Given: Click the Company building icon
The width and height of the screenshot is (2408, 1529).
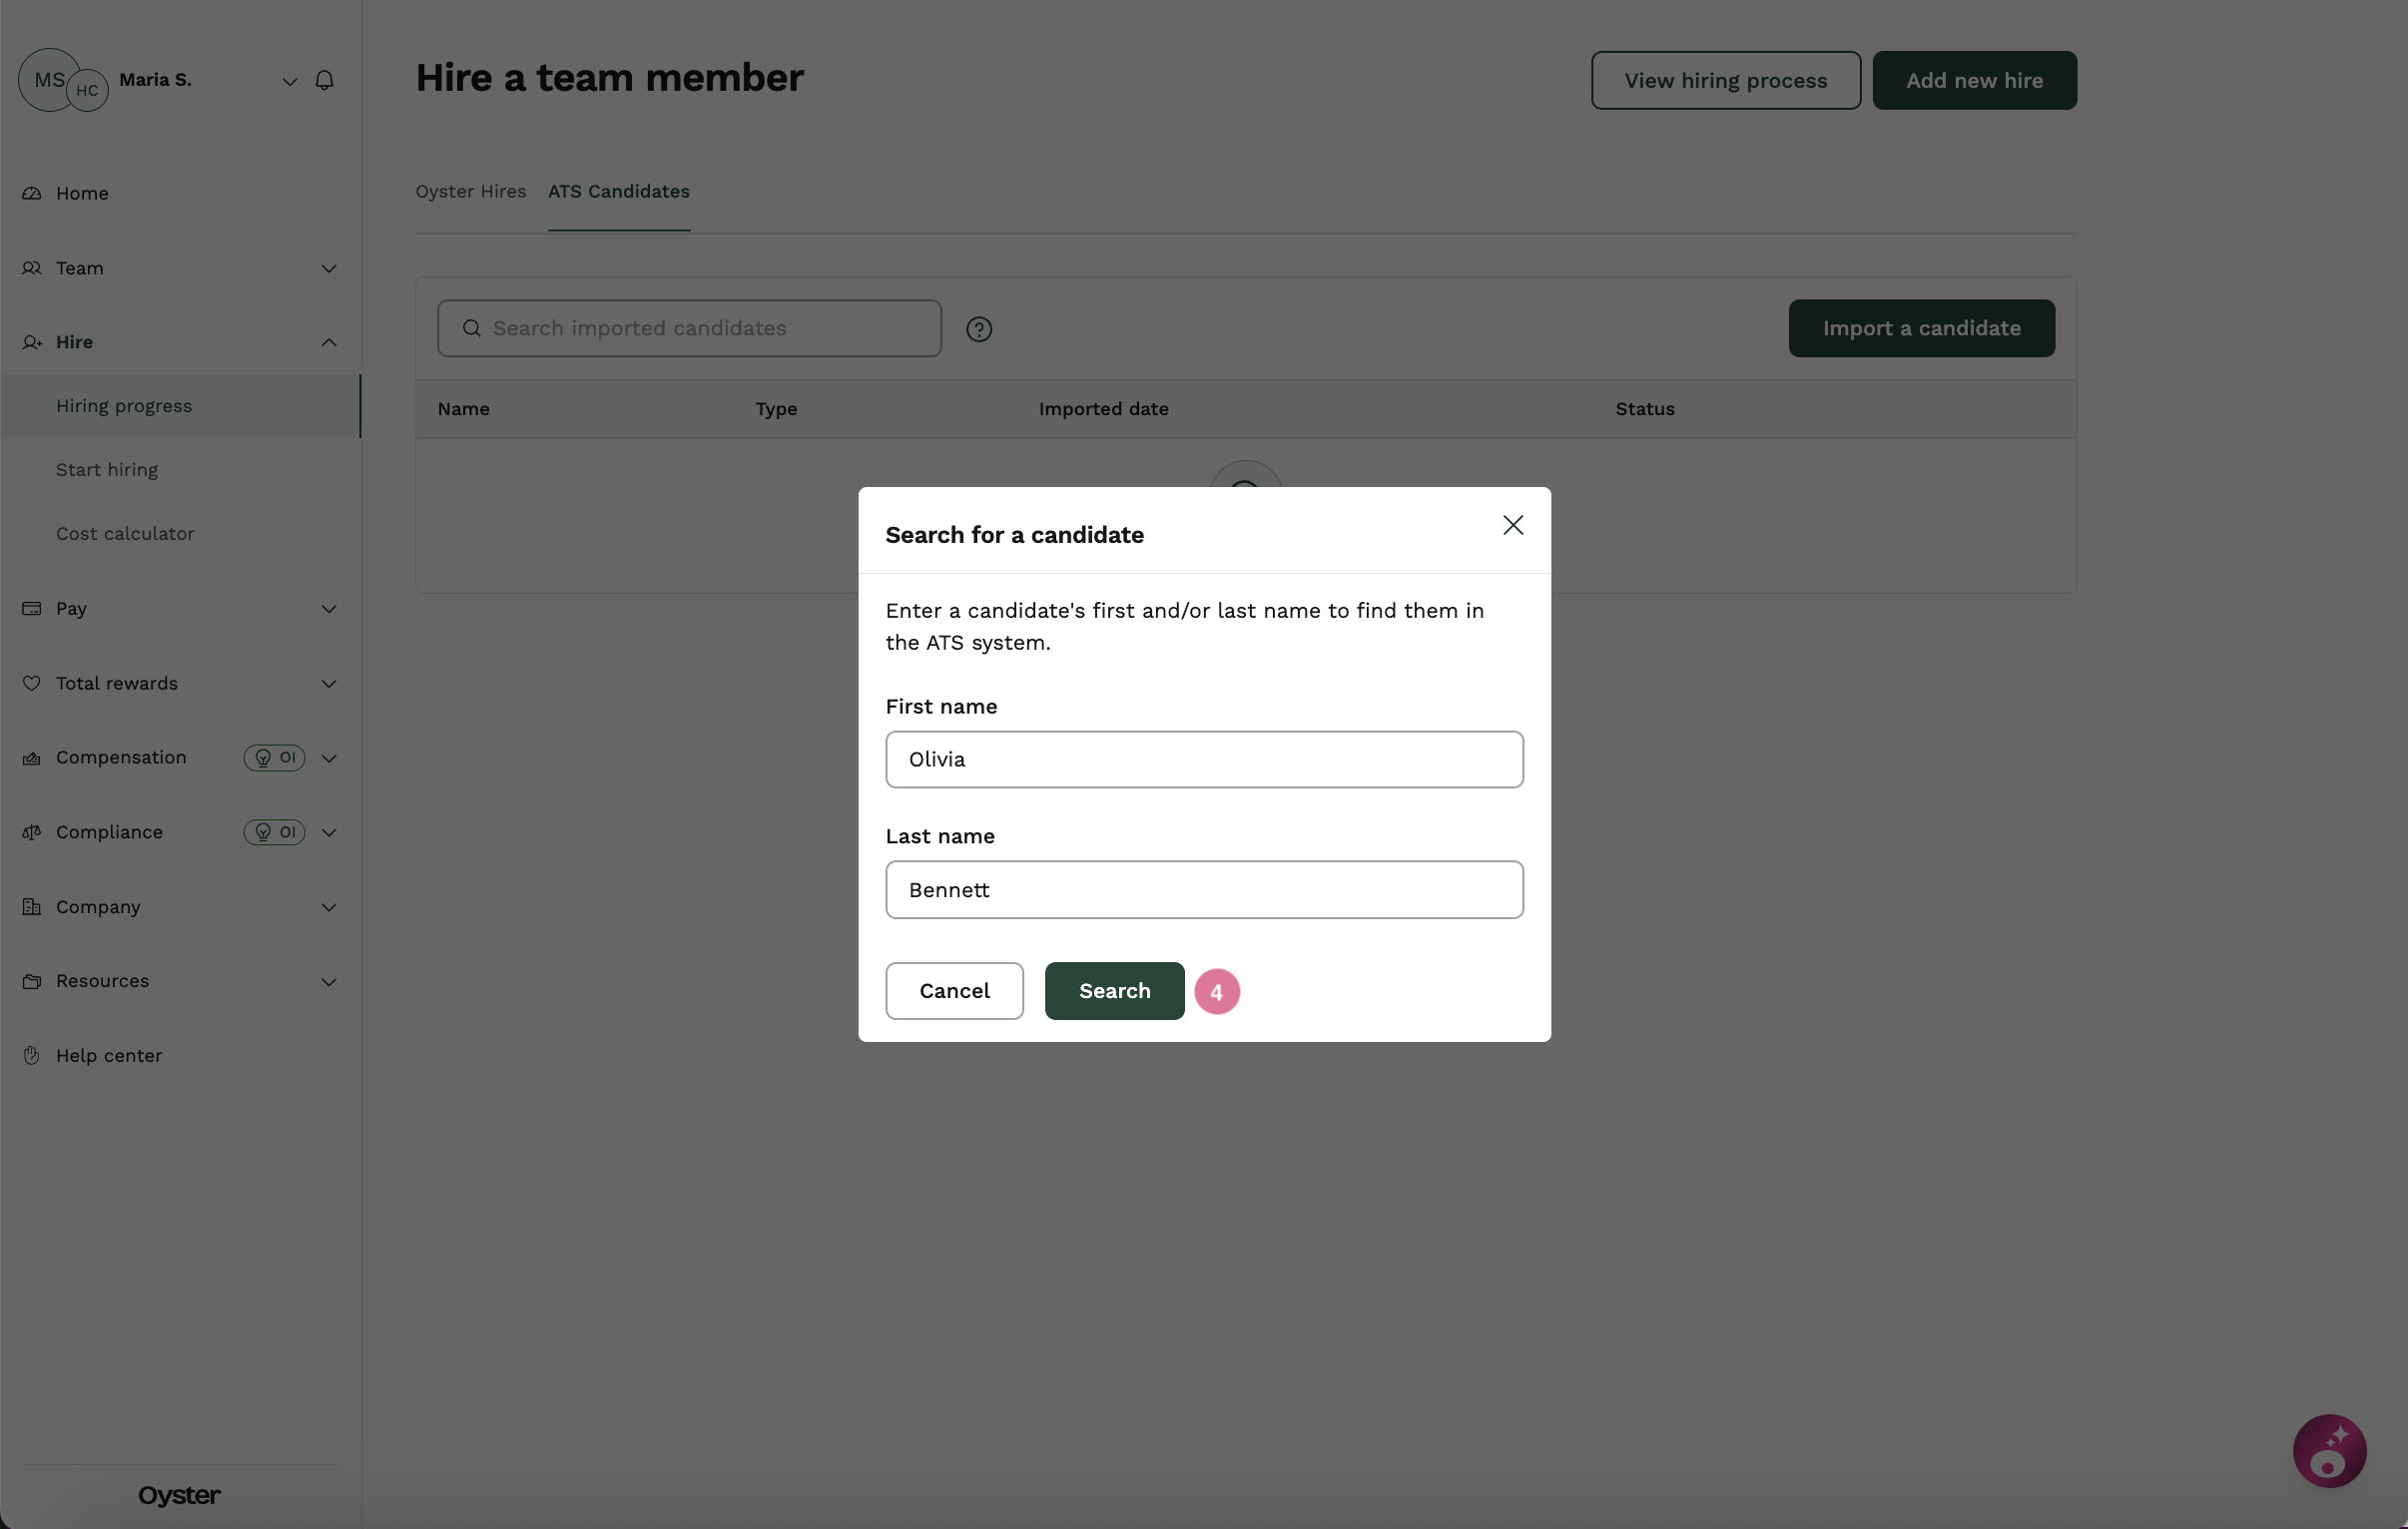Looking at the screenshot, I should [32, 907].
